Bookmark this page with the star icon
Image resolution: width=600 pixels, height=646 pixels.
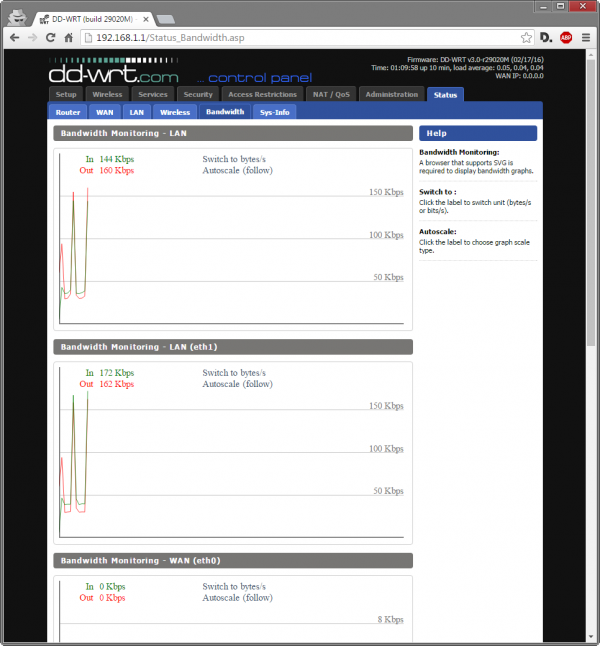point(526,37)
